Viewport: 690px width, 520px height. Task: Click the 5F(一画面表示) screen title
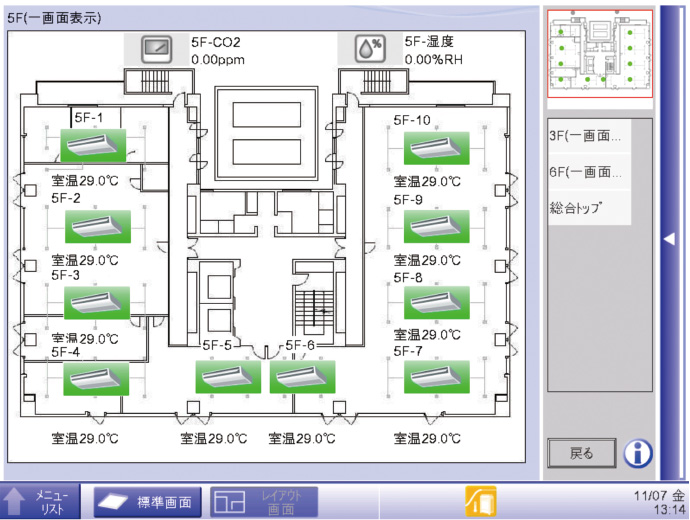pyautogui.click(x=54, y=18)
